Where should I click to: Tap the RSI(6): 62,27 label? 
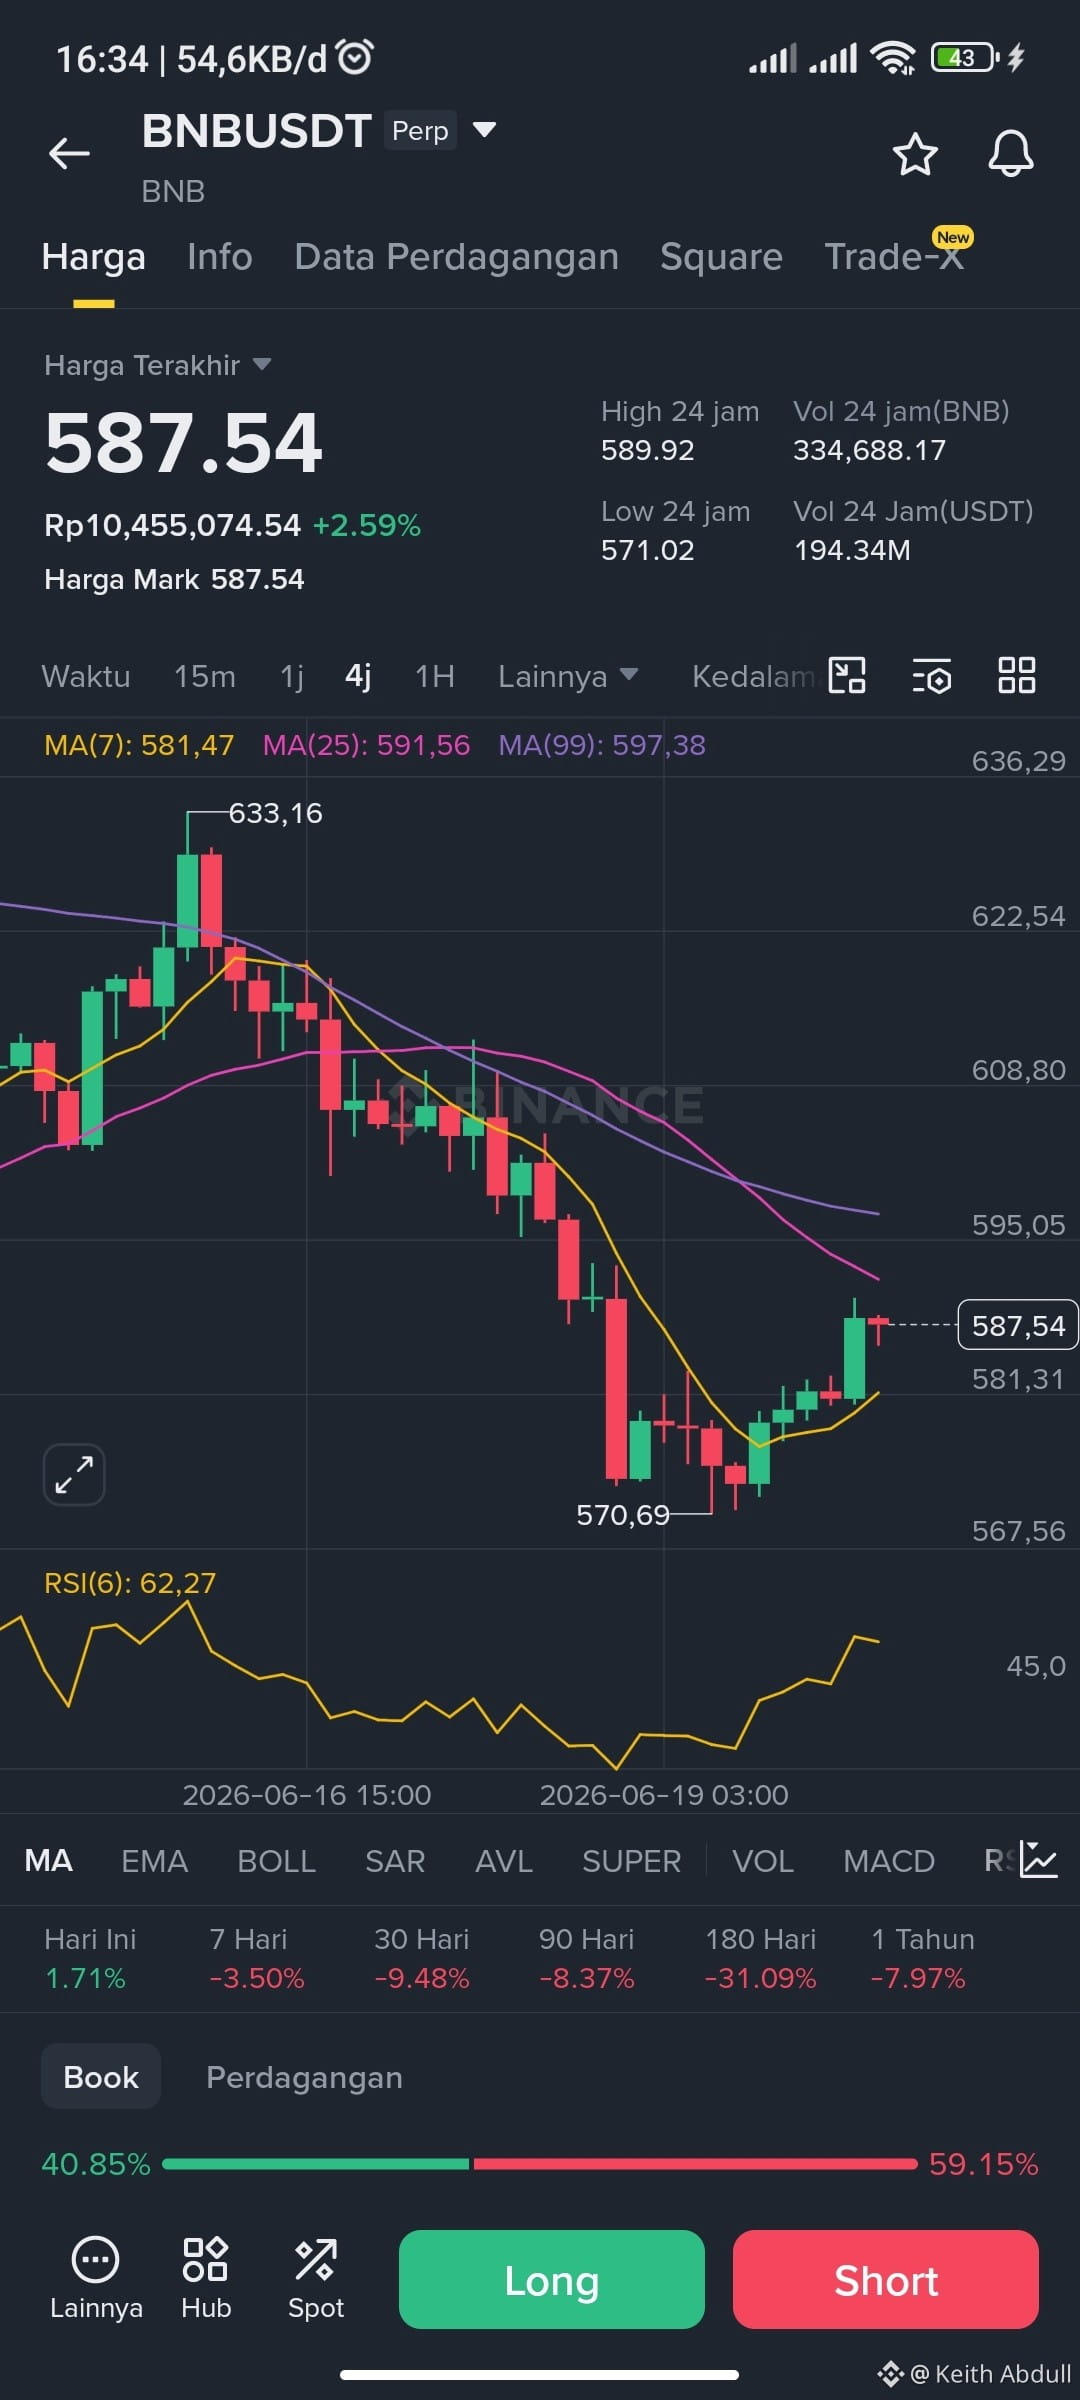click(x=130, y=1583)
